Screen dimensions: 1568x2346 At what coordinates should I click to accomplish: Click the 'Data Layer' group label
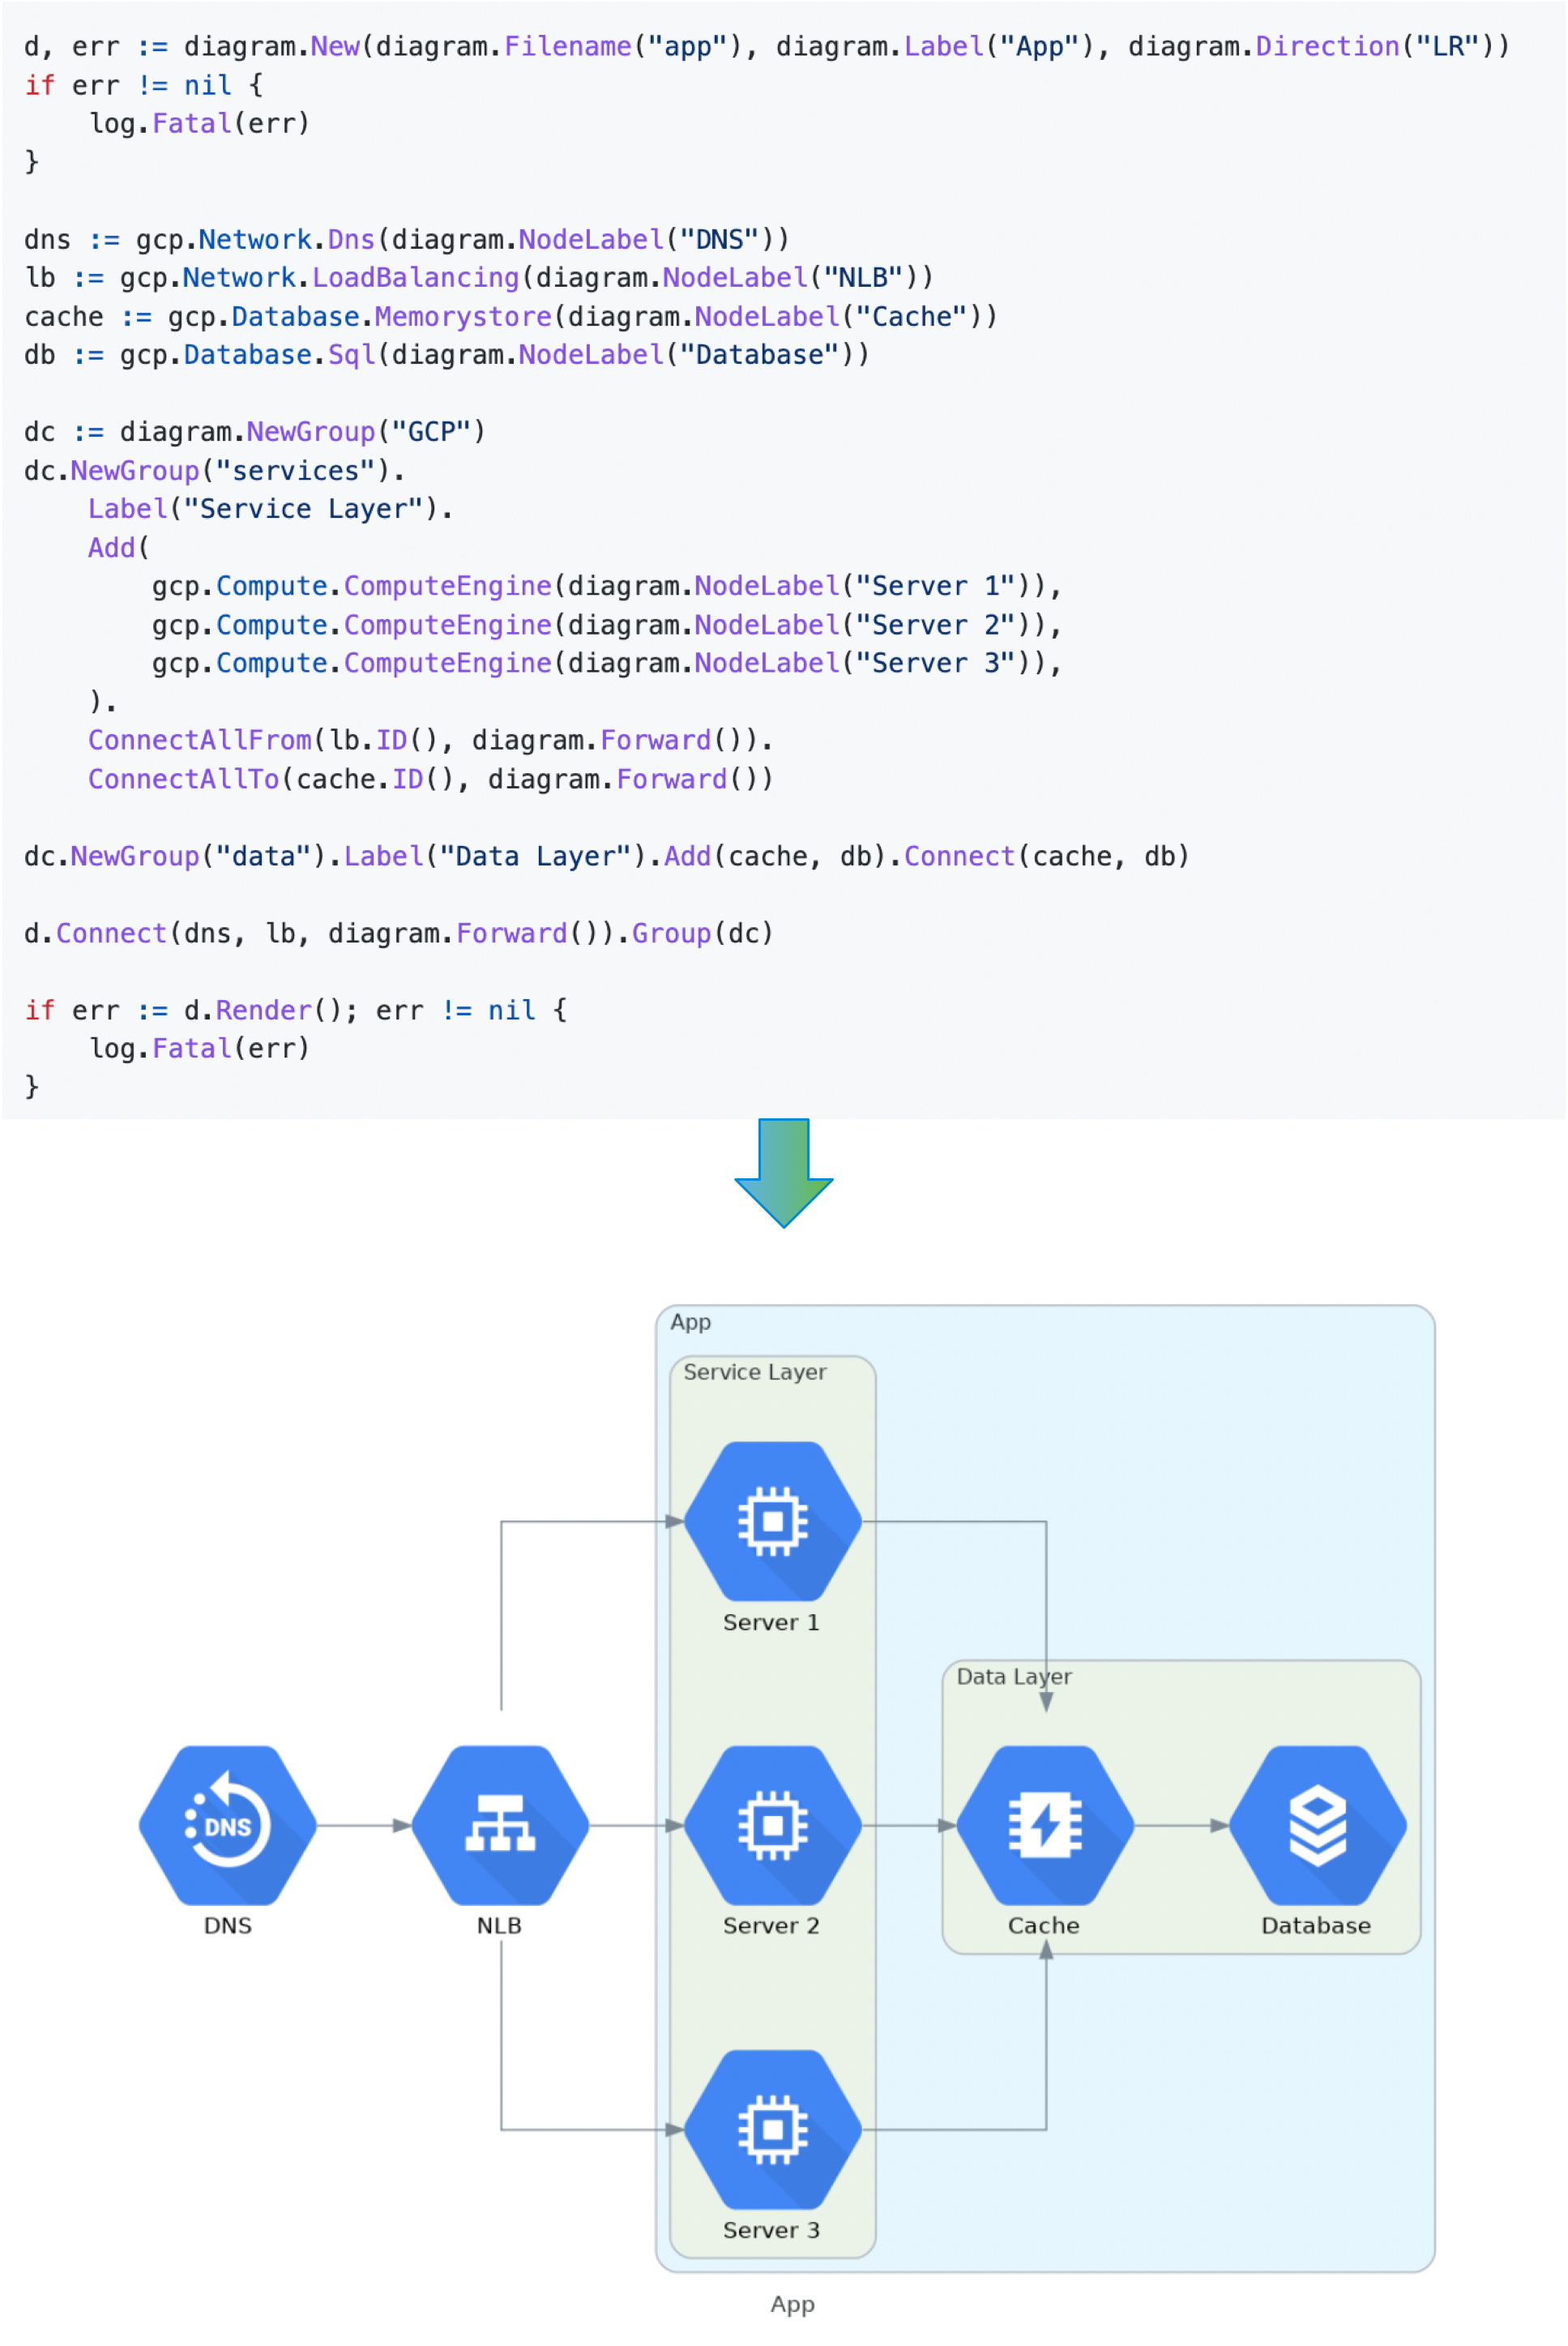(1014, 1676)
